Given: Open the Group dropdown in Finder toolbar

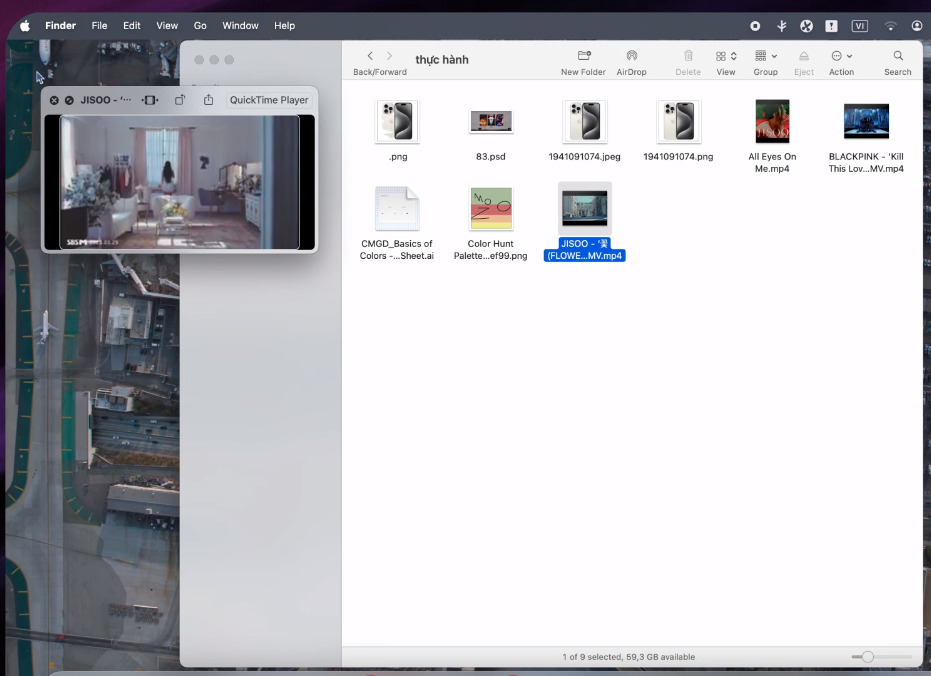Looking at the screenshot, I should tap(766, 56).
